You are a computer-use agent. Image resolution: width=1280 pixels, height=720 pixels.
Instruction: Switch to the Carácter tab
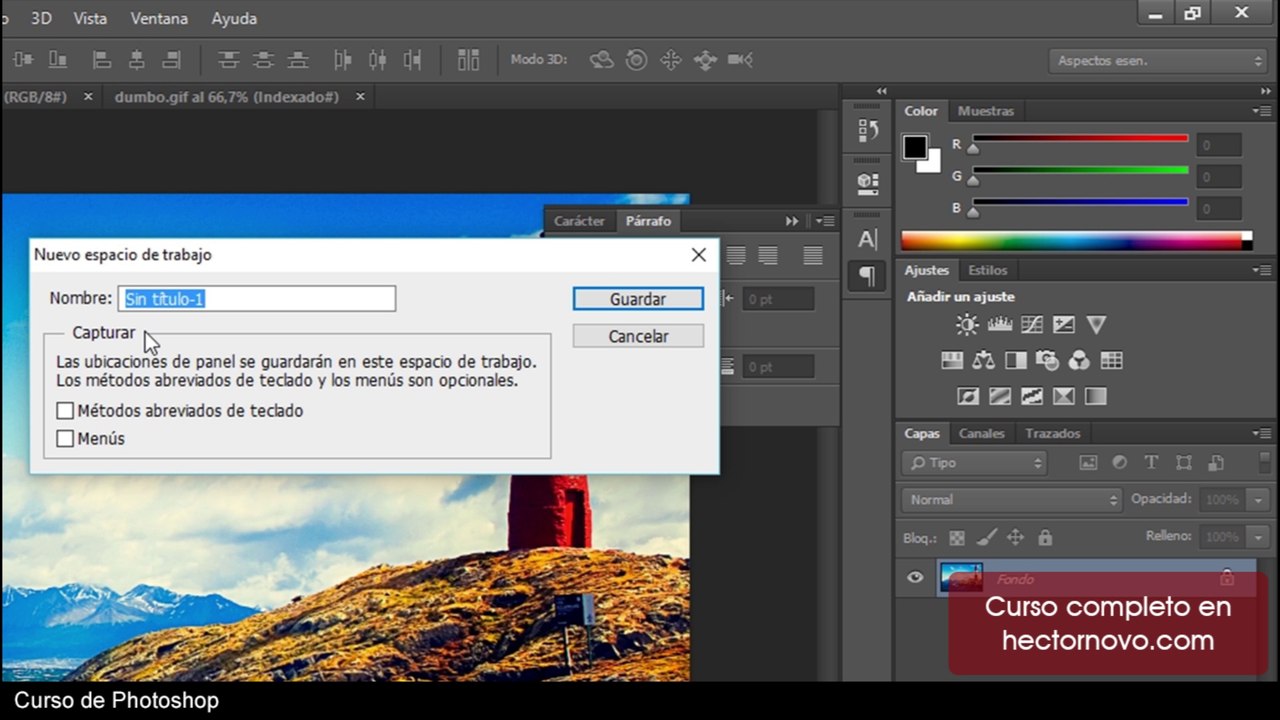click(x=579, y=221)
